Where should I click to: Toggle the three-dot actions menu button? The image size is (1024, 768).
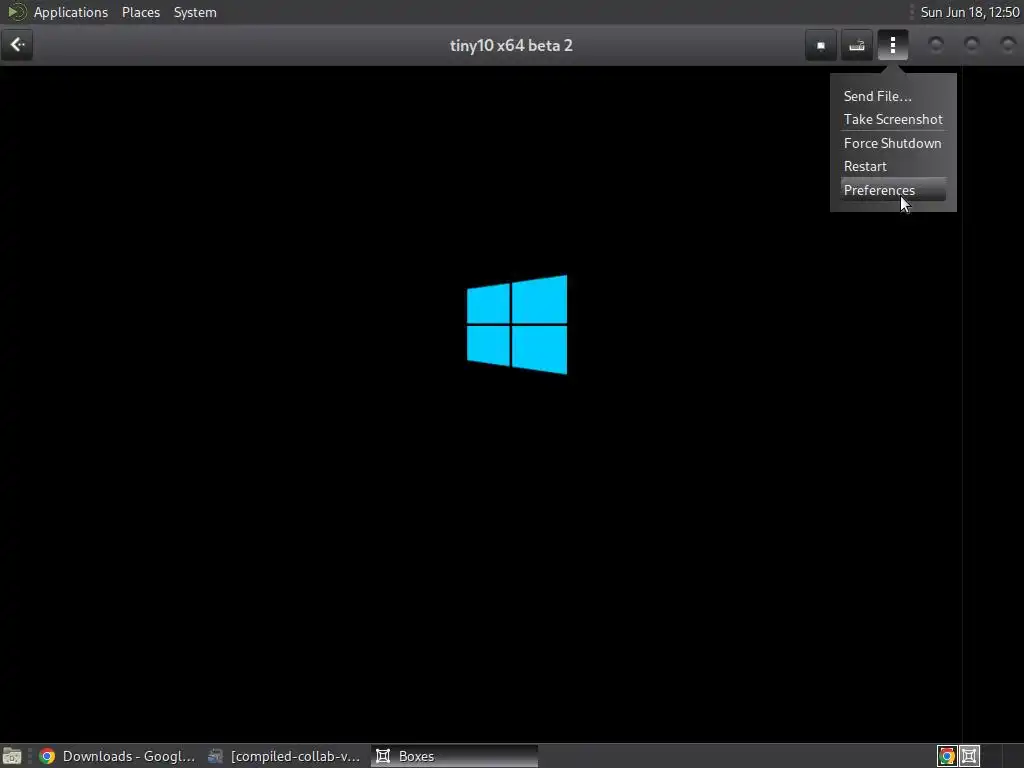pos(893,45)
